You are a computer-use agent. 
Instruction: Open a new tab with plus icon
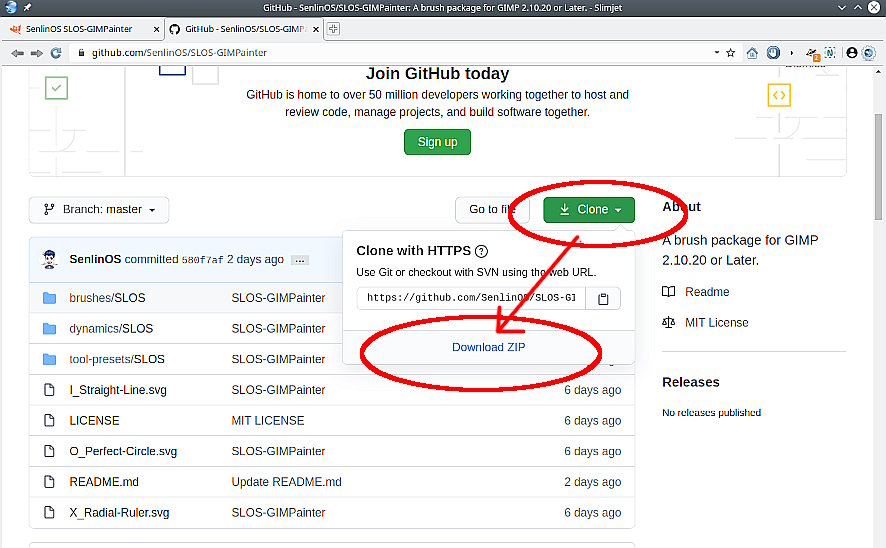pos(333,29)
